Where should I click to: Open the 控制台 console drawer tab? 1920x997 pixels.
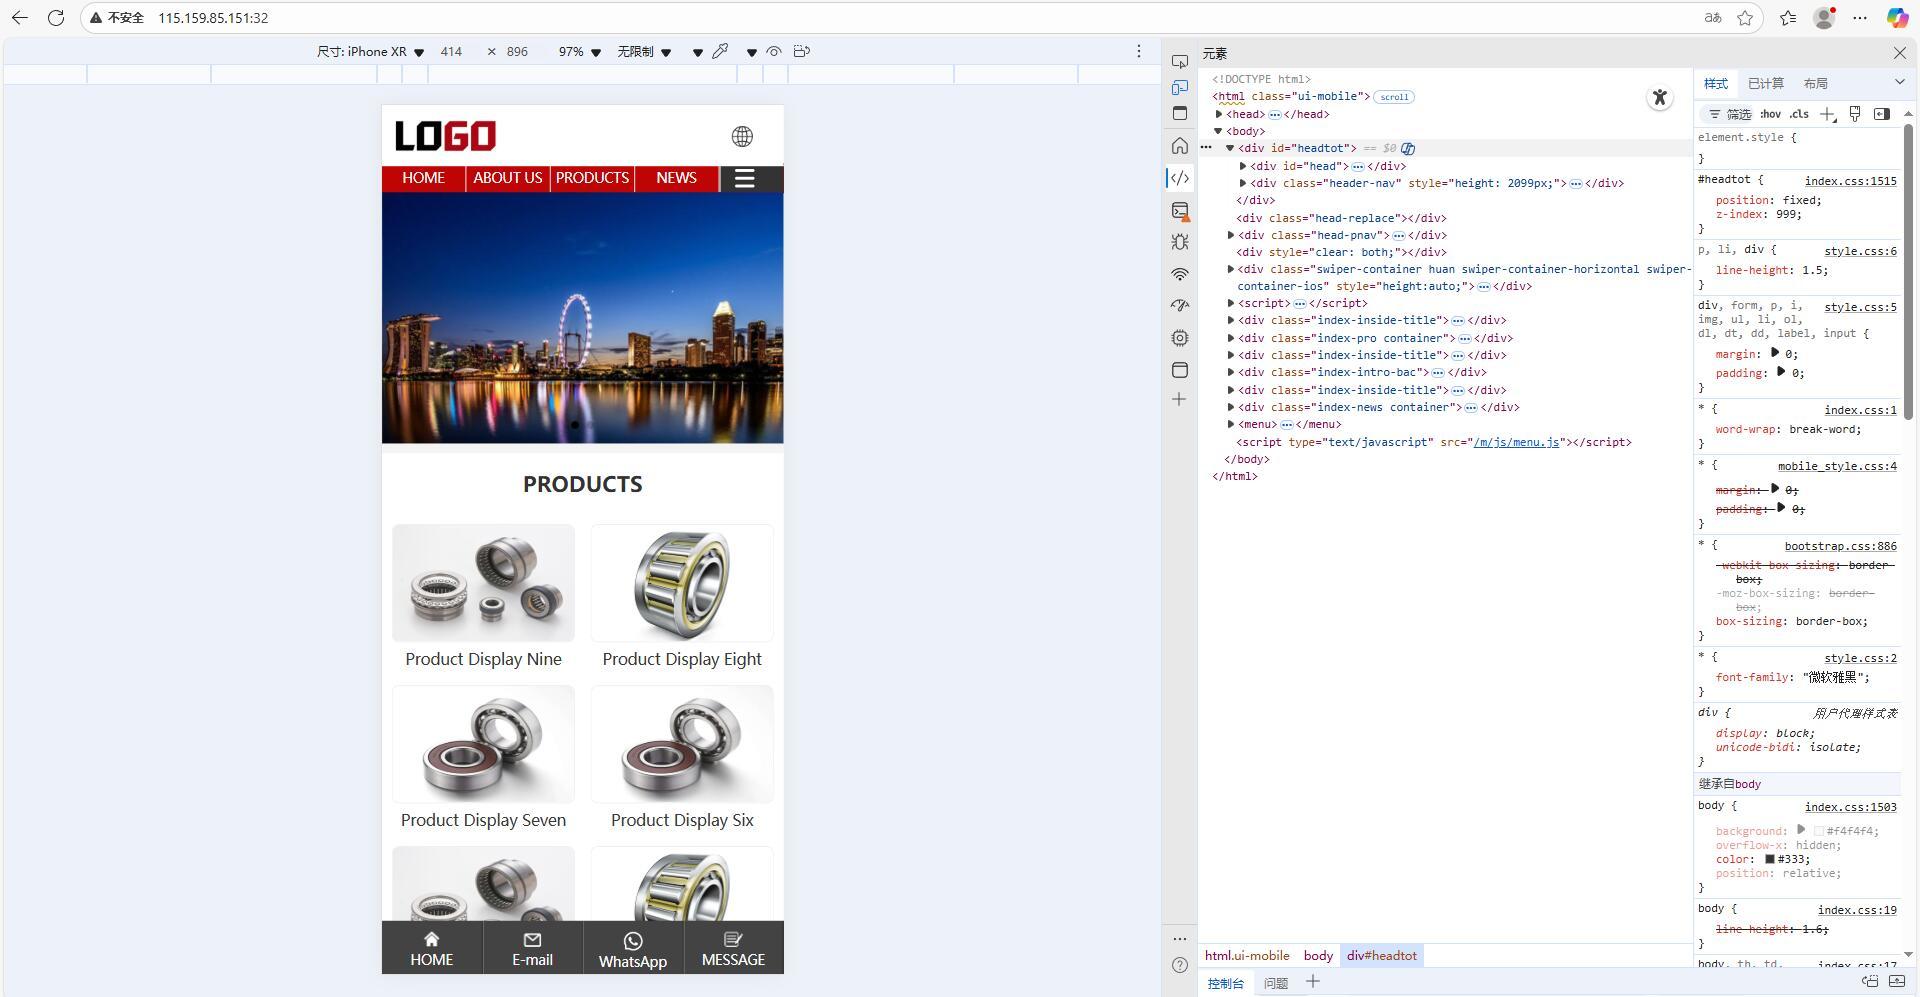click(1226, 983)
